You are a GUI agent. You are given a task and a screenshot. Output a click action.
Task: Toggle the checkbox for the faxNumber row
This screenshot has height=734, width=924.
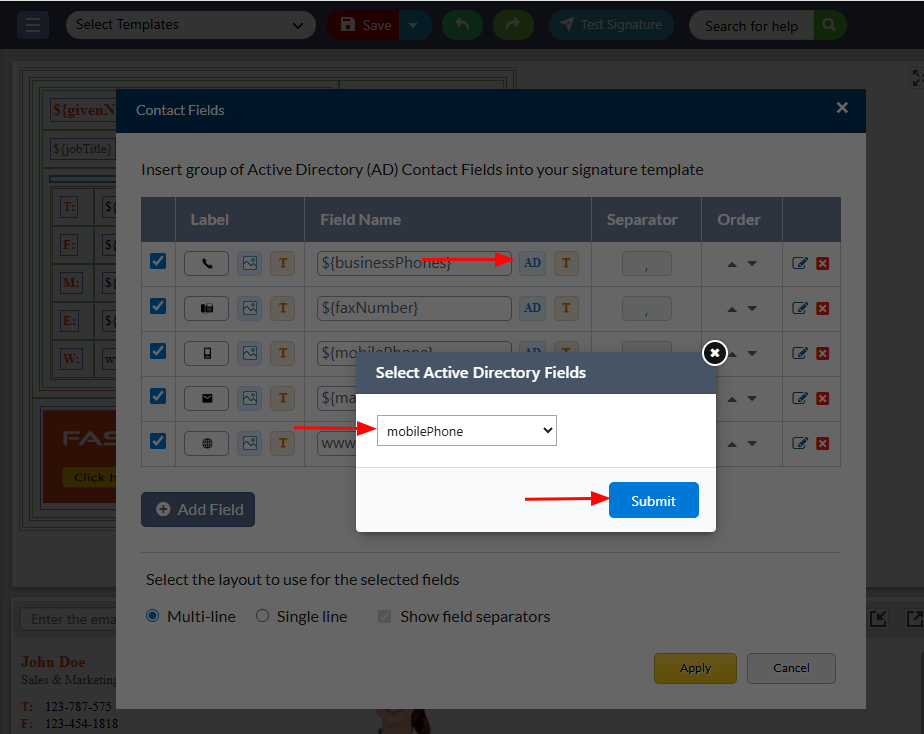pos(158,306)
